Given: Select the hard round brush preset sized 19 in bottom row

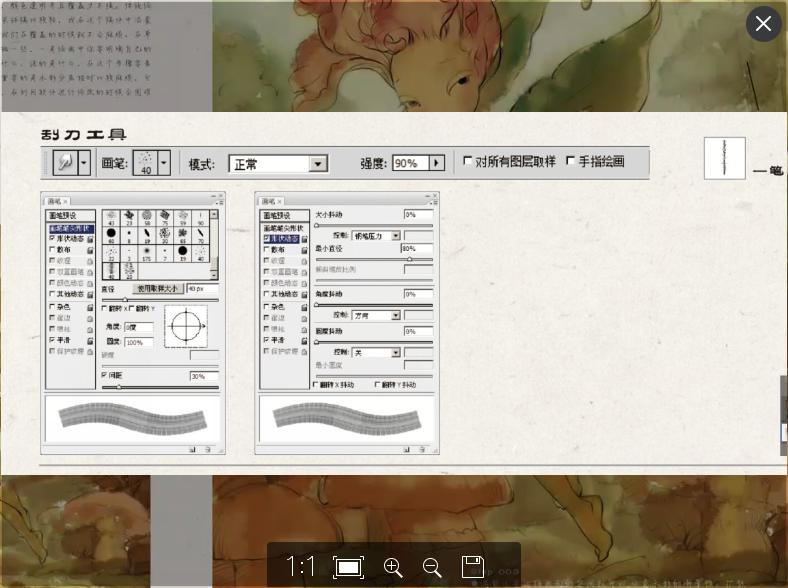Looking at the screenshot, I should tap(182, 252).
